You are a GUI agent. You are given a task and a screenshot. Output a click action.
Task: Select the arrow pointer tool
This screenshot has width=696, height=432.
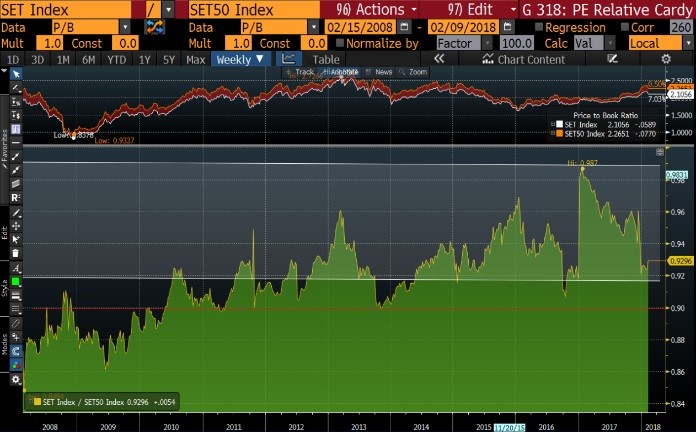pos(16,74)
